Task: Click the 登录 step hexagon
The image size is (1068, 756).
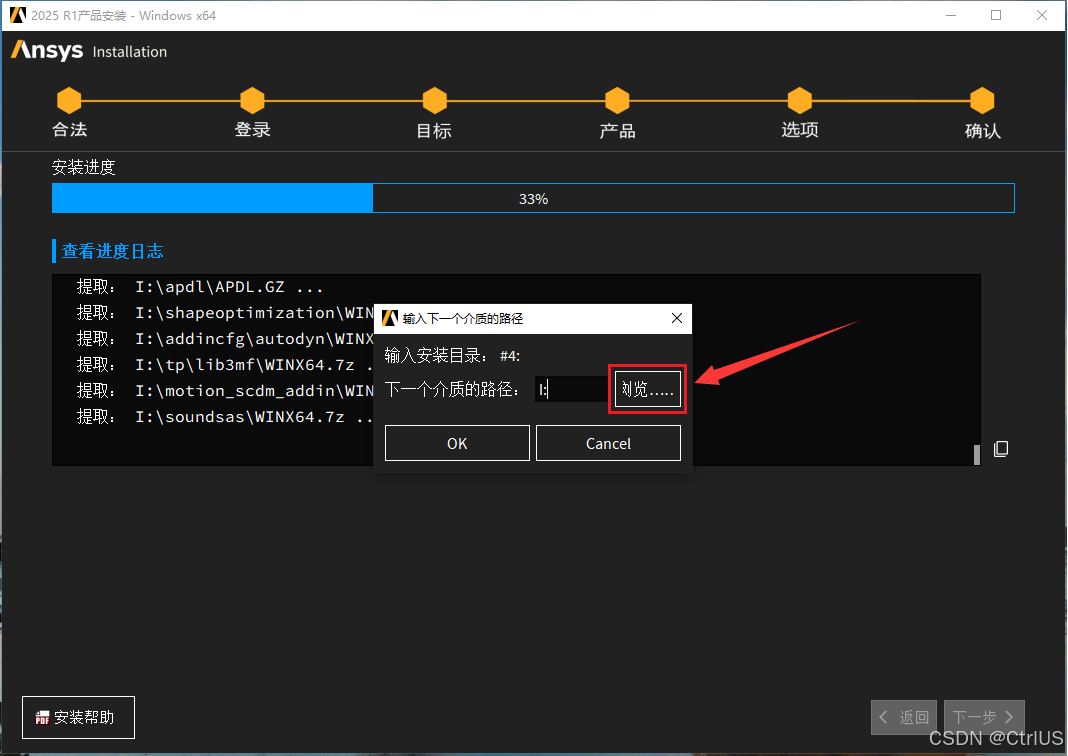Action: click(x=252, y=100)
